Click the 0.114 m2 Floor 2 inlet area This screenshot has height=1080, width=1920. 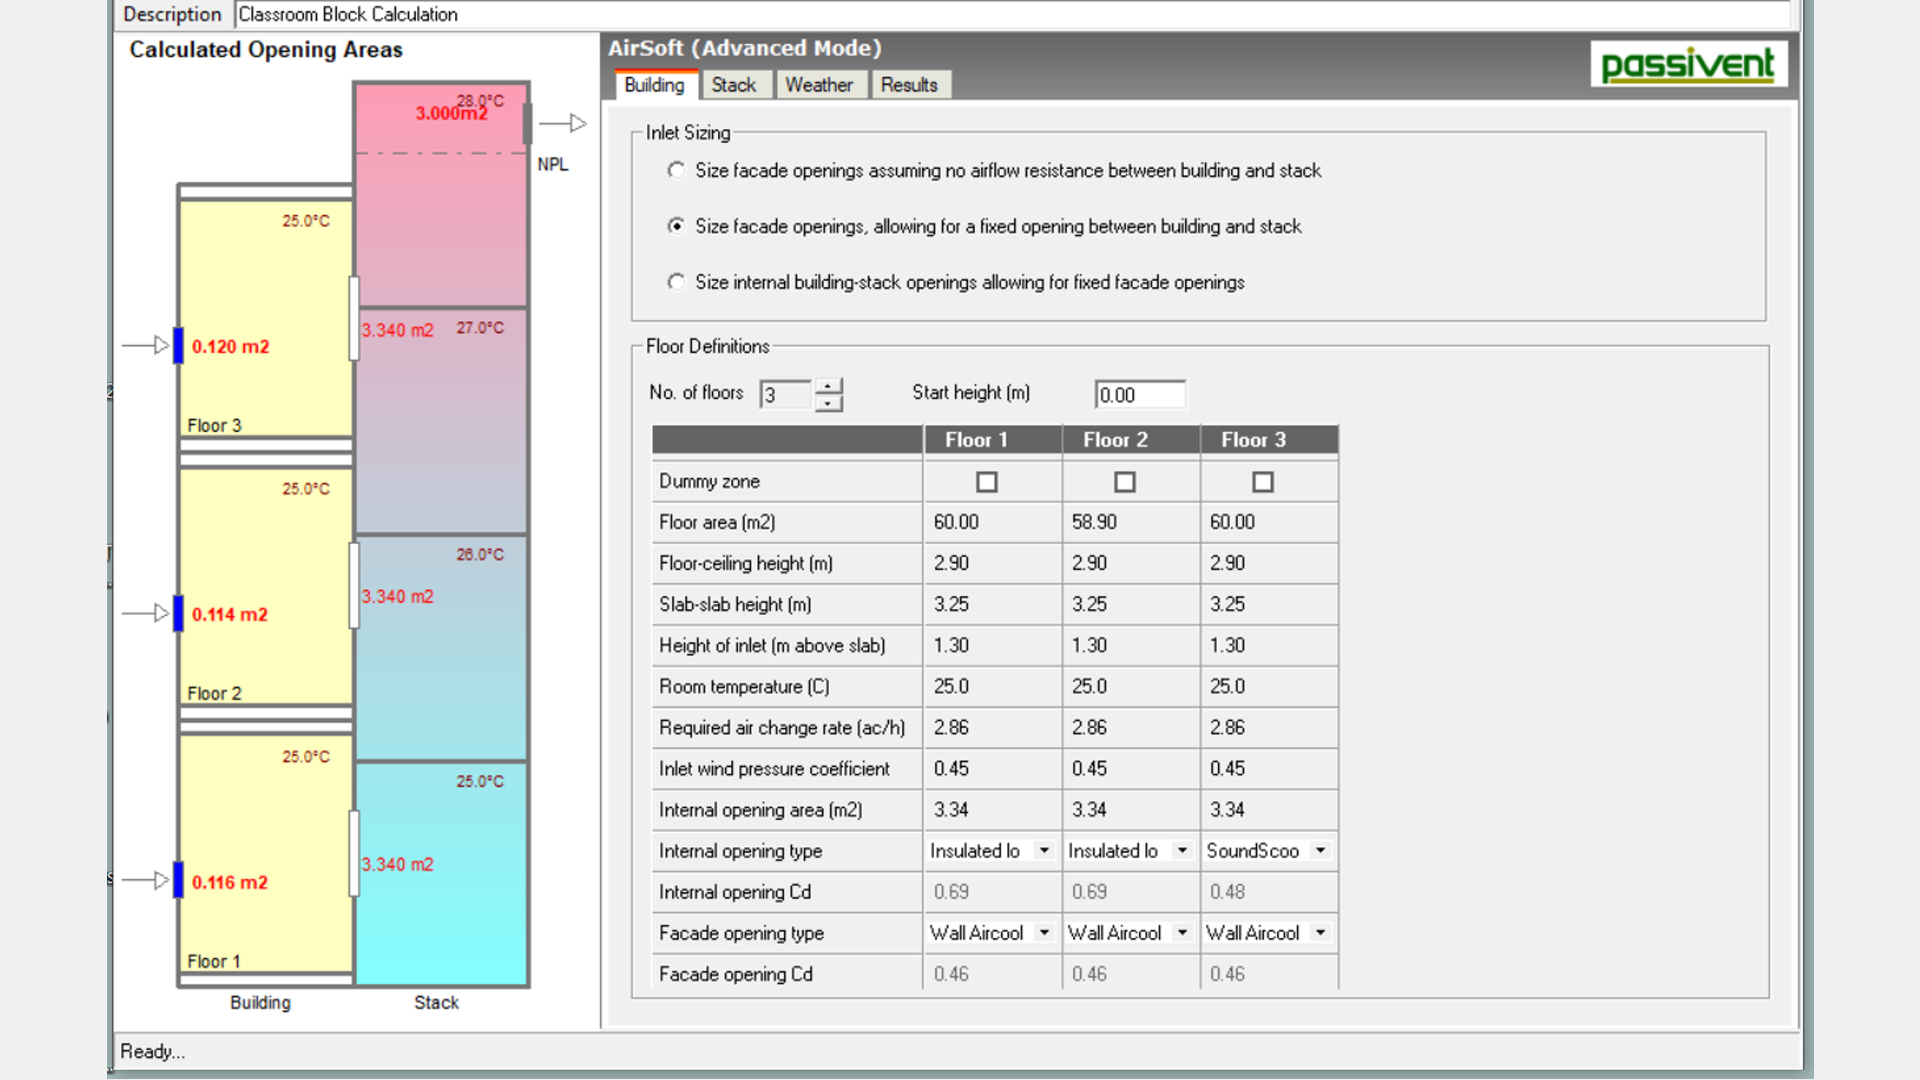(x=230, y=614)
